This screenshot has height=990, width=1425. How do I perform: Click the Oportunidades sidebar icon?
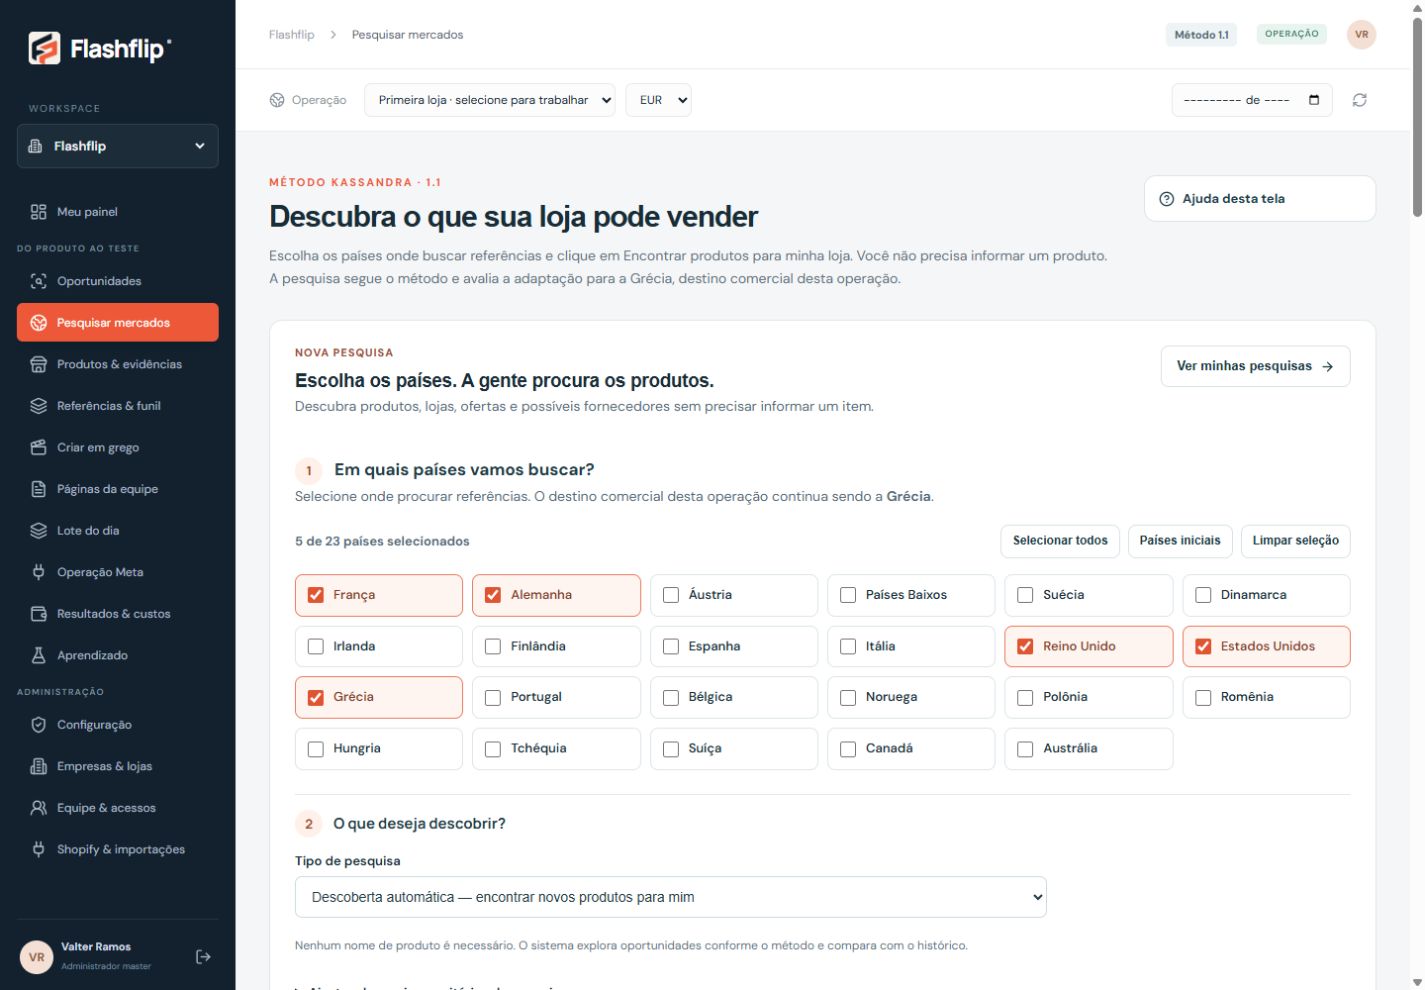39,281
